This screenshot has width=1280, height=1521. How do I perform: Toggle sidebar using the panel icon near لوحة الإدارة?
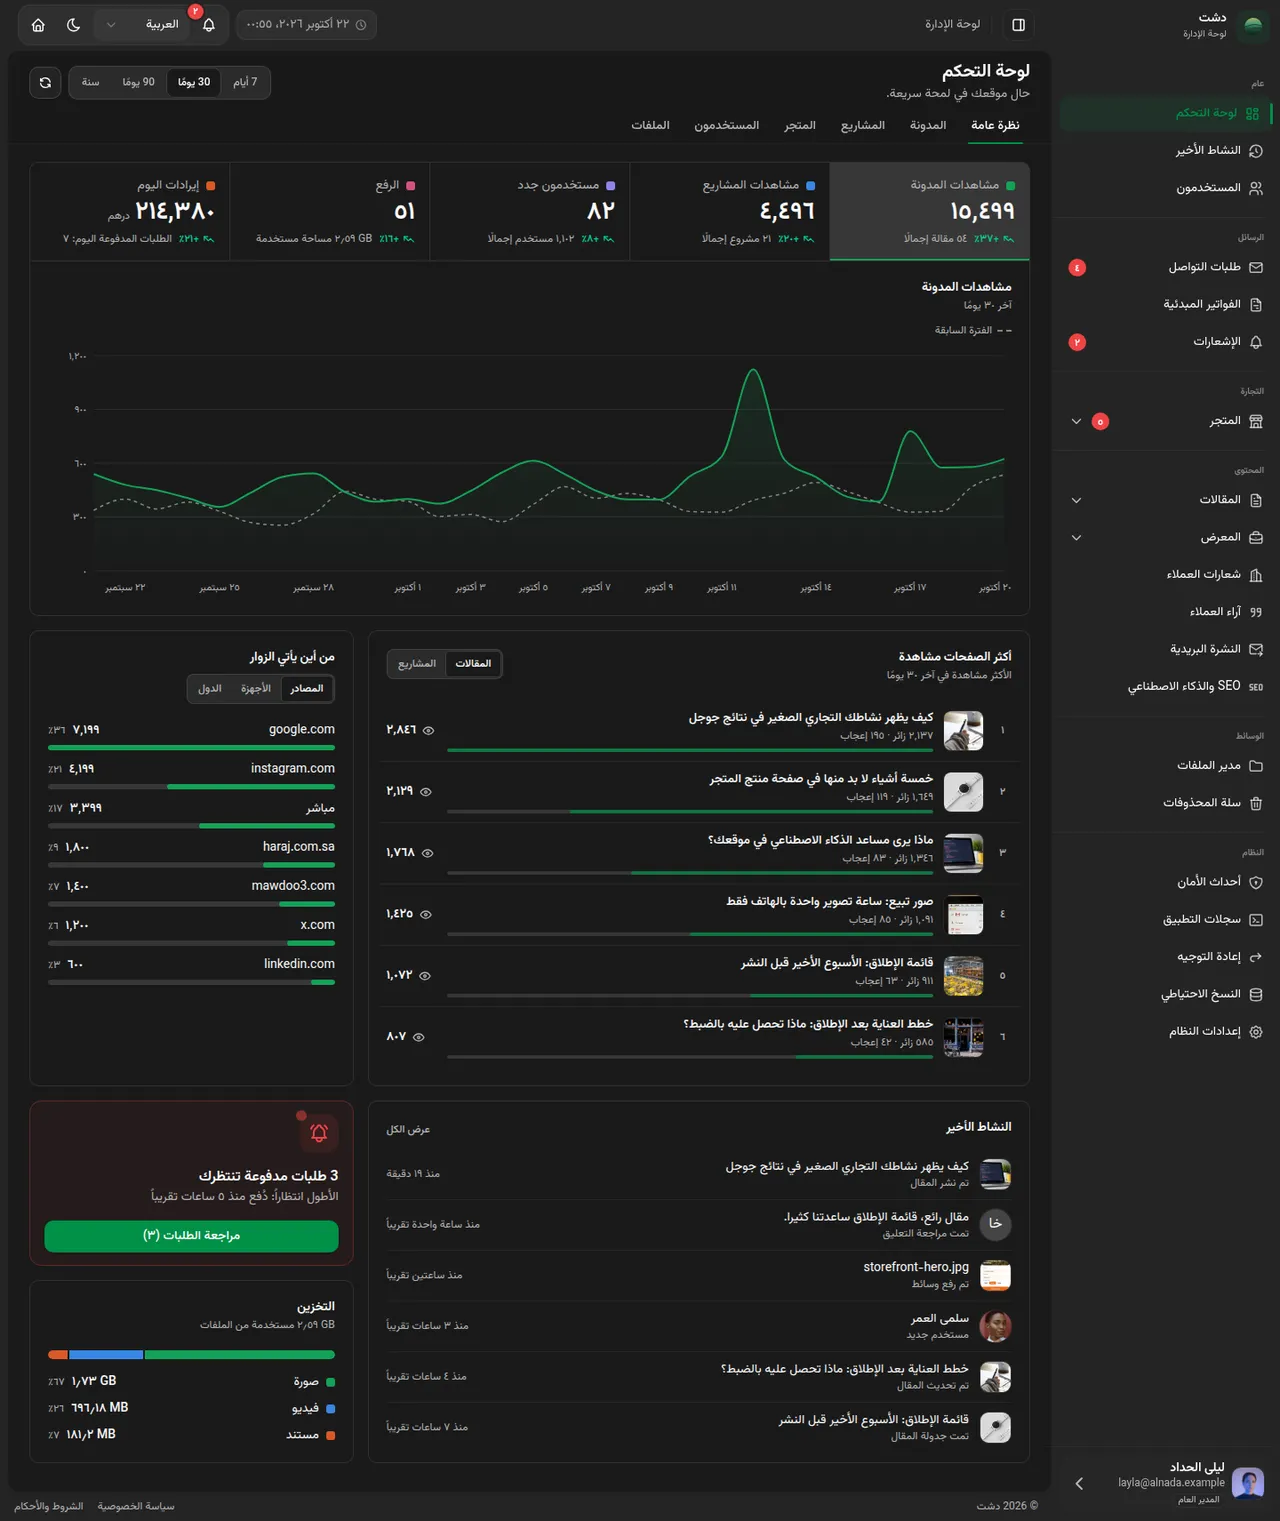(1018, 24)
